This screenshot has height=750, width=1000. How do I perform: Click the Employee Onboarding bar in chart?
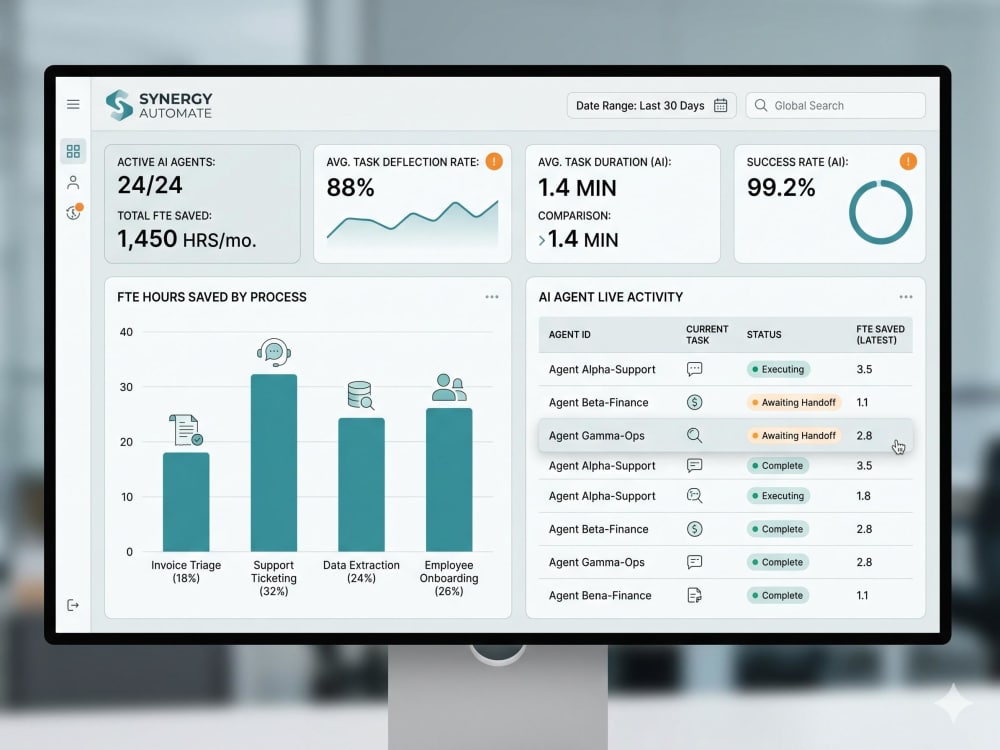click(449, 479)
